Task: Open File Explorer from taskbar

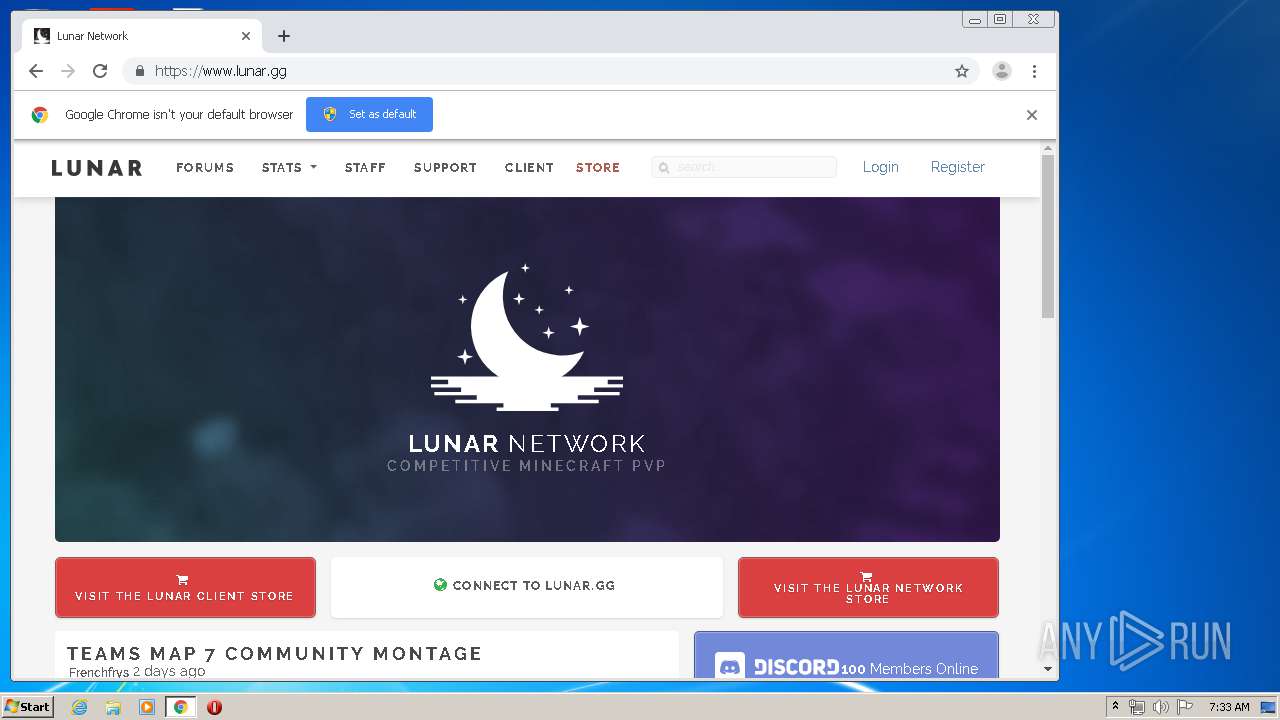Action: 113,707
